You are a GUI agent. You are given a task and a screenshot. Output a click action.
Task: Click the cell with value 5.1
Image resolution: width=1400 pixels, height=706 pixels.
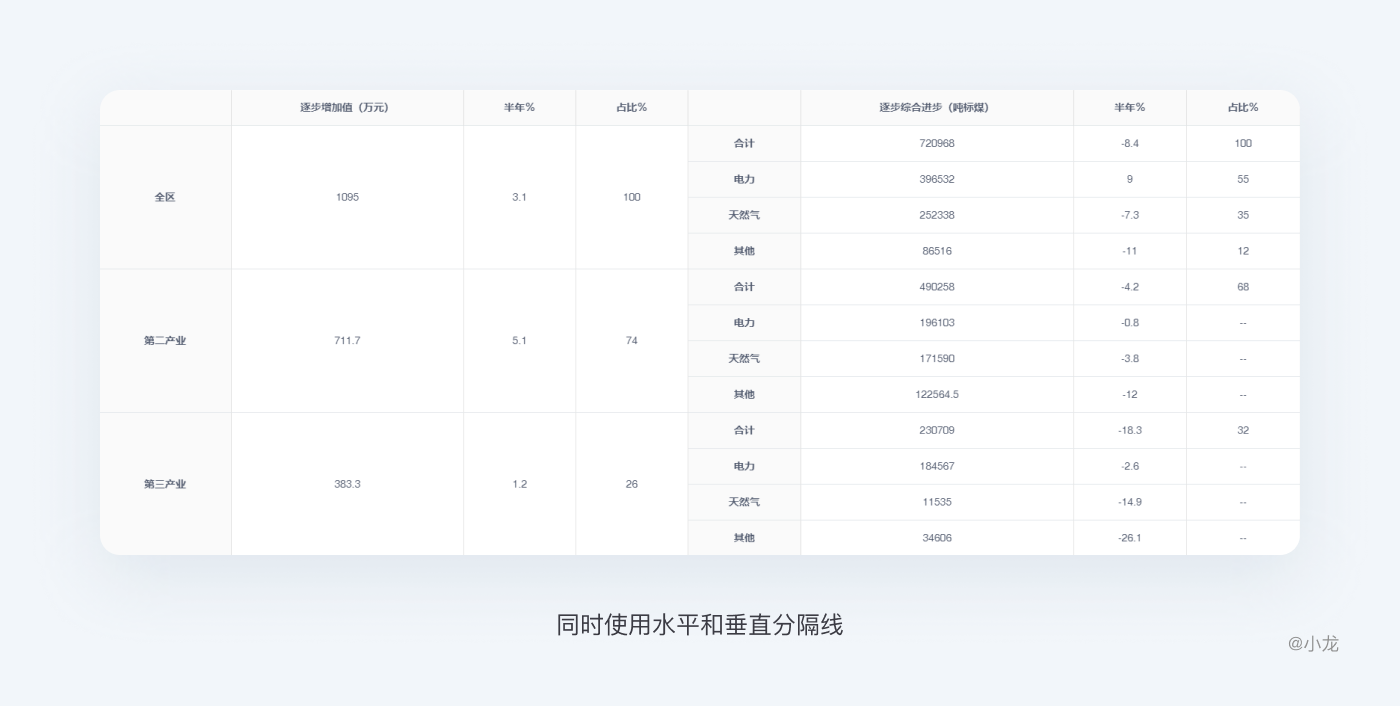tap(519, 341)
